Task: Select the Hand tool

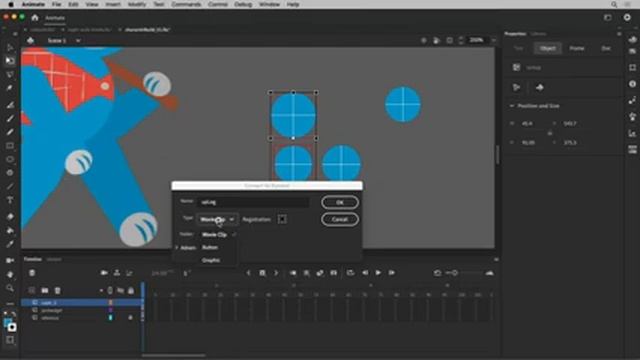Action: coord(10,274)
